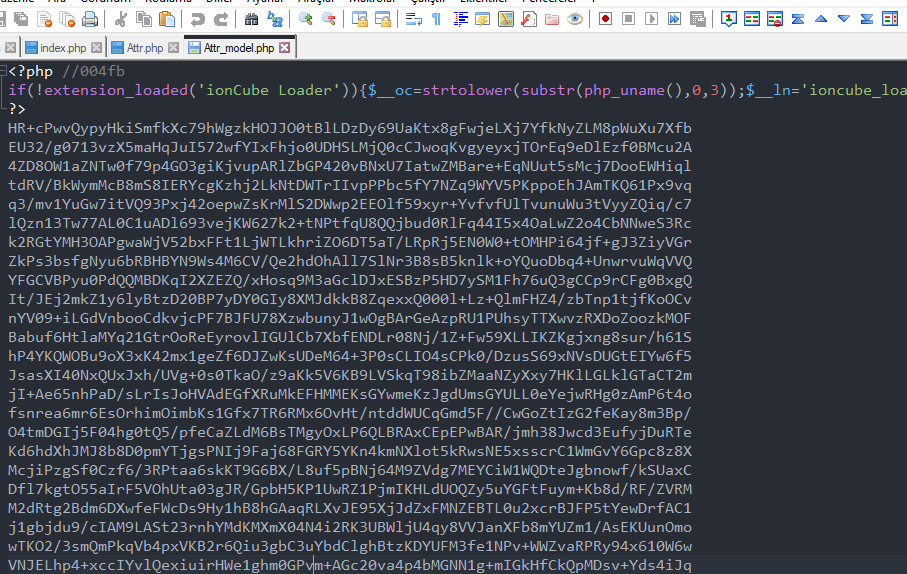Click the Cut scissors icon
Viewport: 907px width, 574px height.
coord(120,19)
